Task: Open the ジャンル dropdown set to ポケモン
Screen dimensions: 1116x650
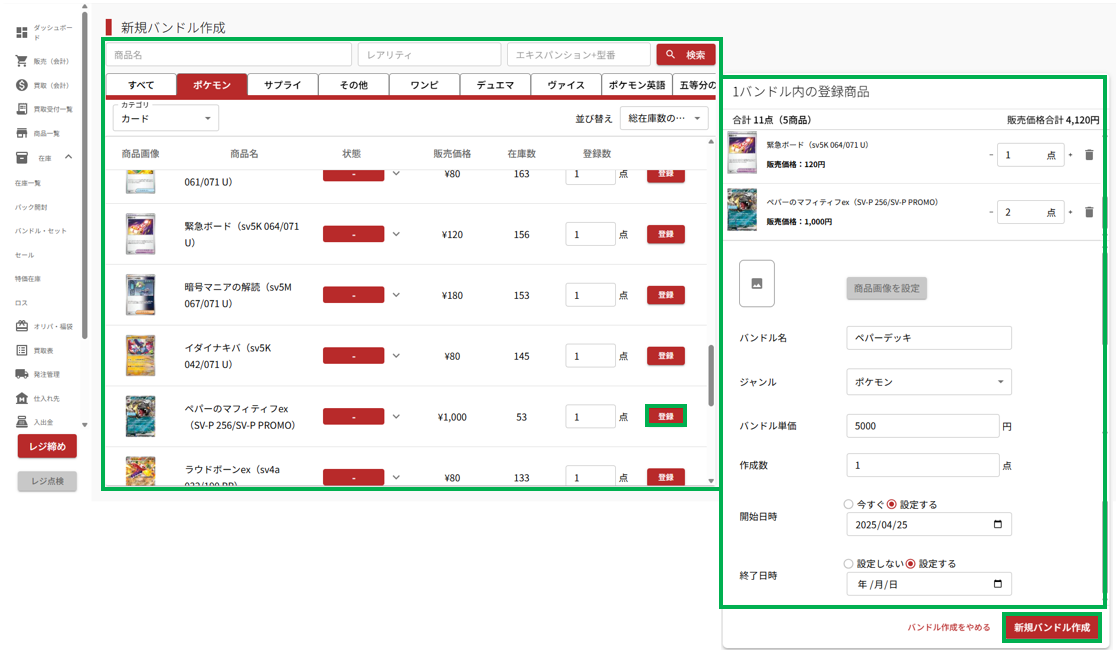Action: (929, 382)
